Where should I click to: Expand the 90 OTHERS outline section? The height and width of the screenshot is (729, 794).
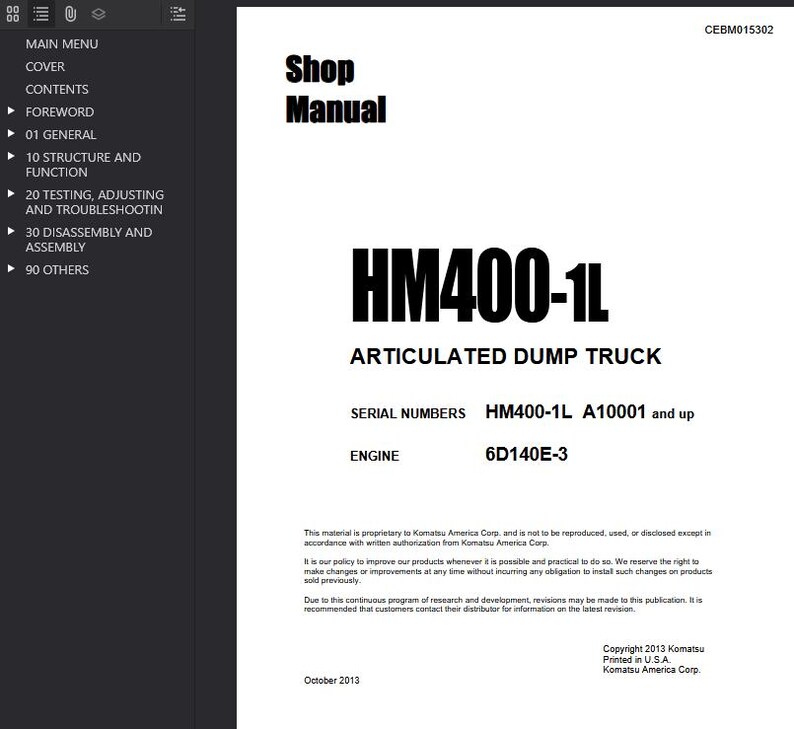[11, 268]
